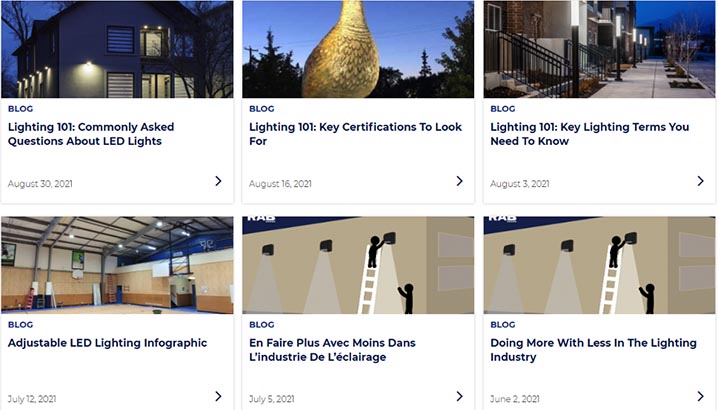Viewport: 718px width, 410px height.
Task: Click the lit sidewalk townhouses thumbnail
Action: [x=599, y=49]
